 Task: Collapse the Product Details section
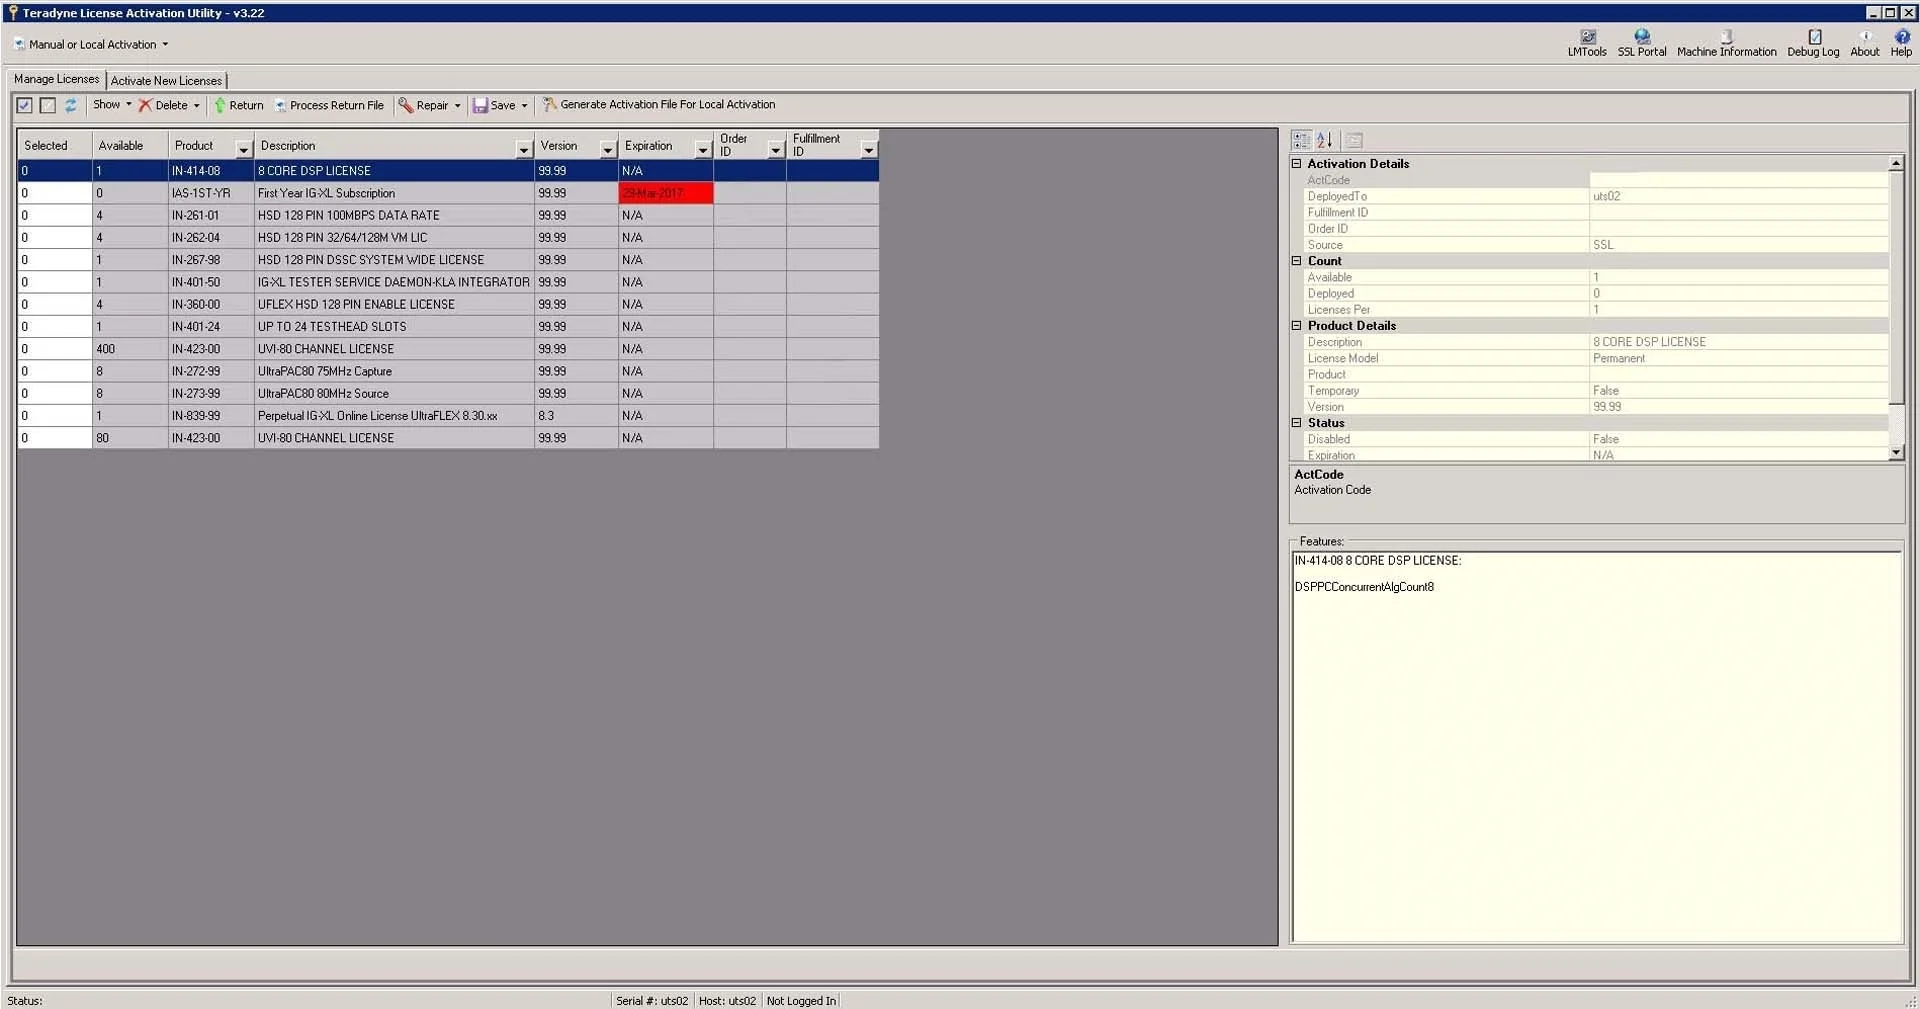[1297, 326]
